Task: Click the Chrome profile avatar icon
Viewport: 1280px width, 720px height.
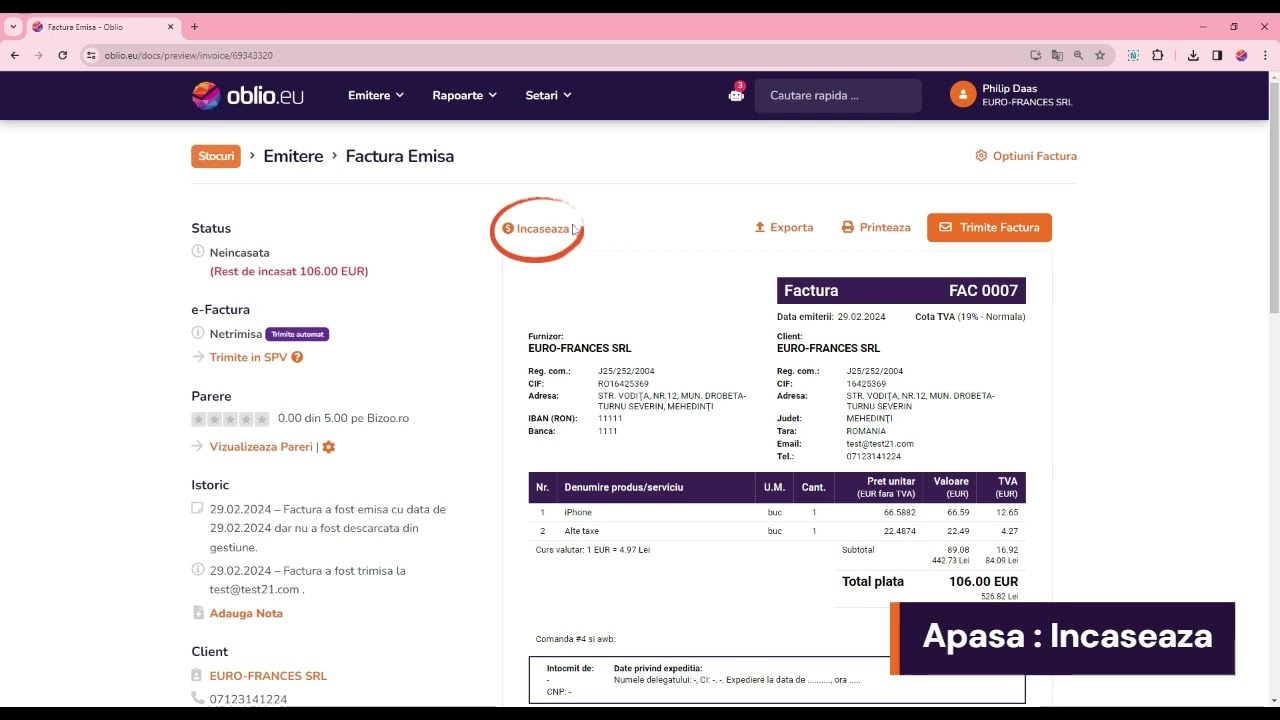Action: point(1241,55)
